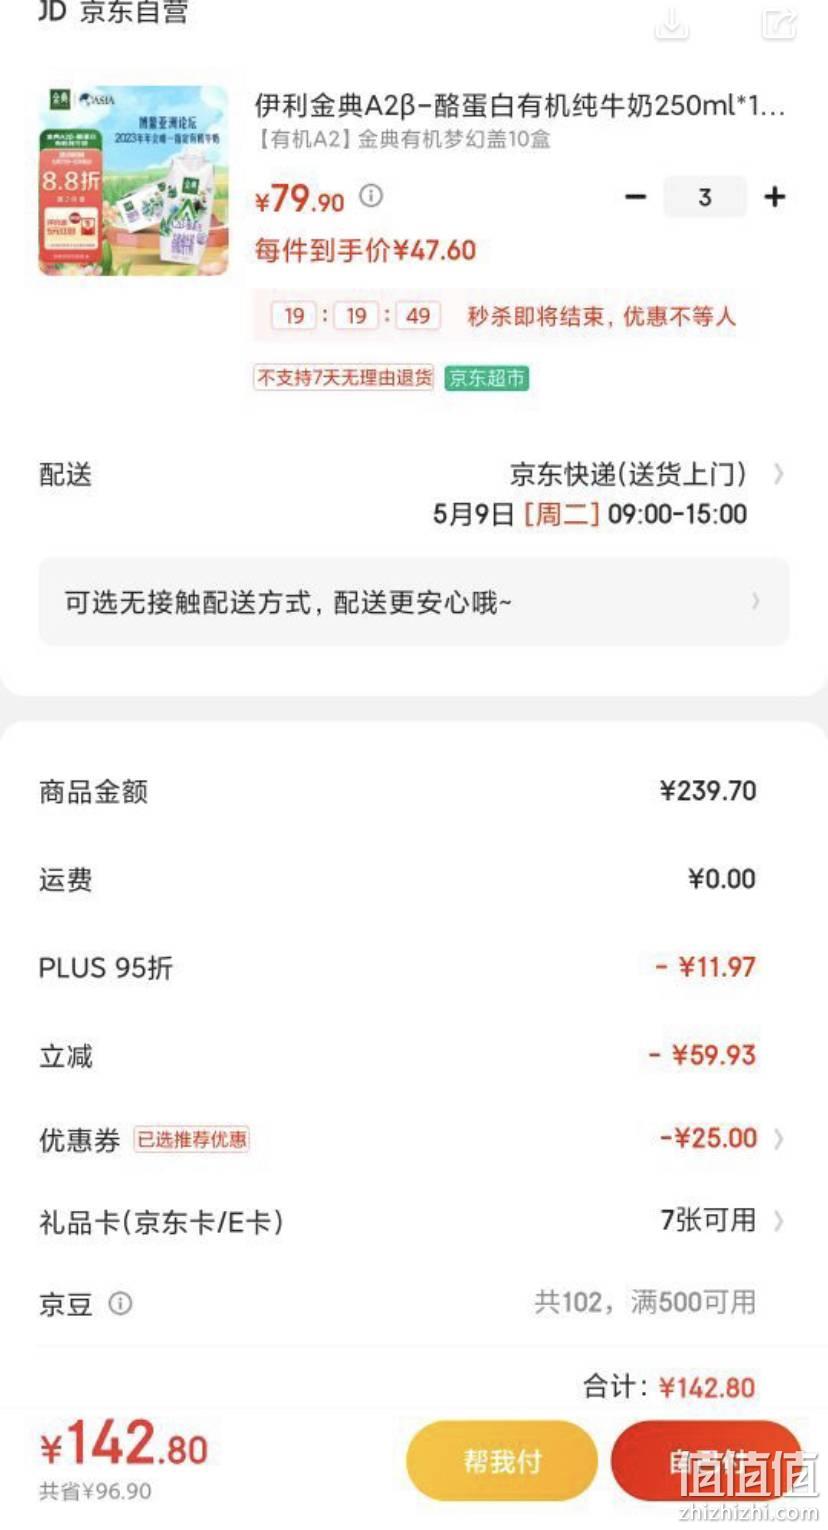This screenshot has height=1530, width=828.
Task: Click the 京东超市 green tag
Action: click(x=486, y=378)
